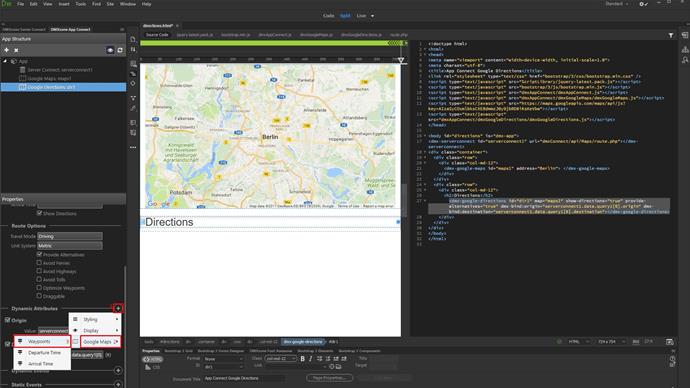Select the Google Directions: dir1 node

pyautogui.click(x=63, y=87)
